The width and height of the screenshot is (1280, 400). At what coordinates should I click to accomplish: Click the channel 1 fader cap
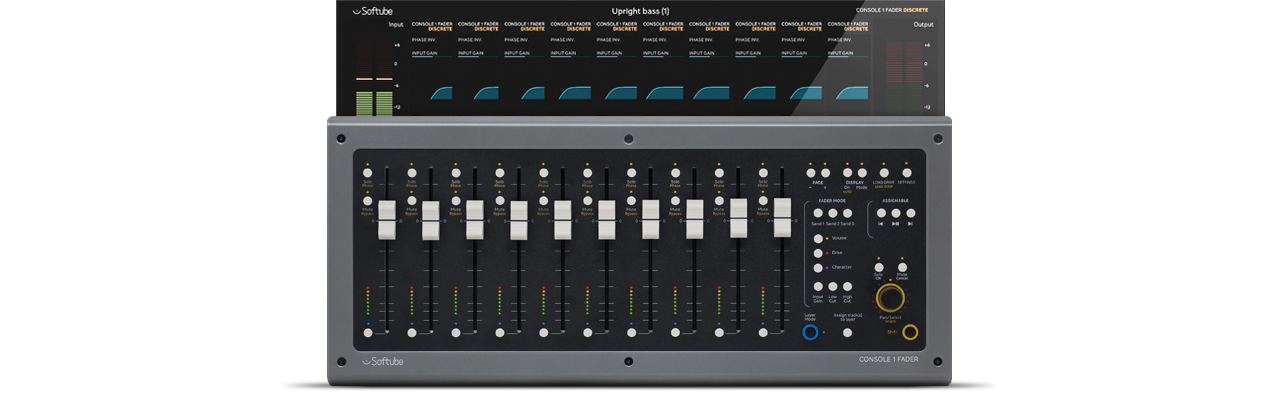click(387, 219)
